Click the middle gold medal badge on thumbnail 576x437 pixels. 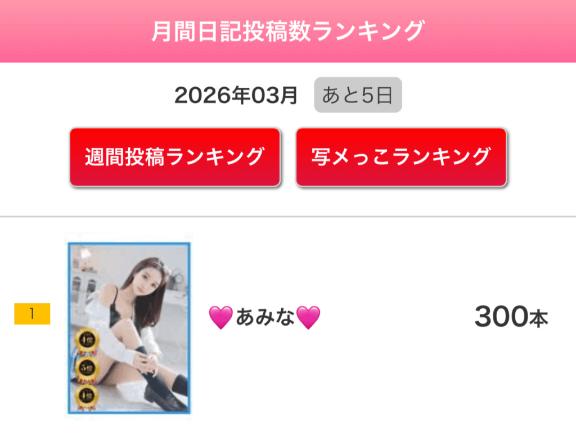pyautogui.click(x=87, y=368)
